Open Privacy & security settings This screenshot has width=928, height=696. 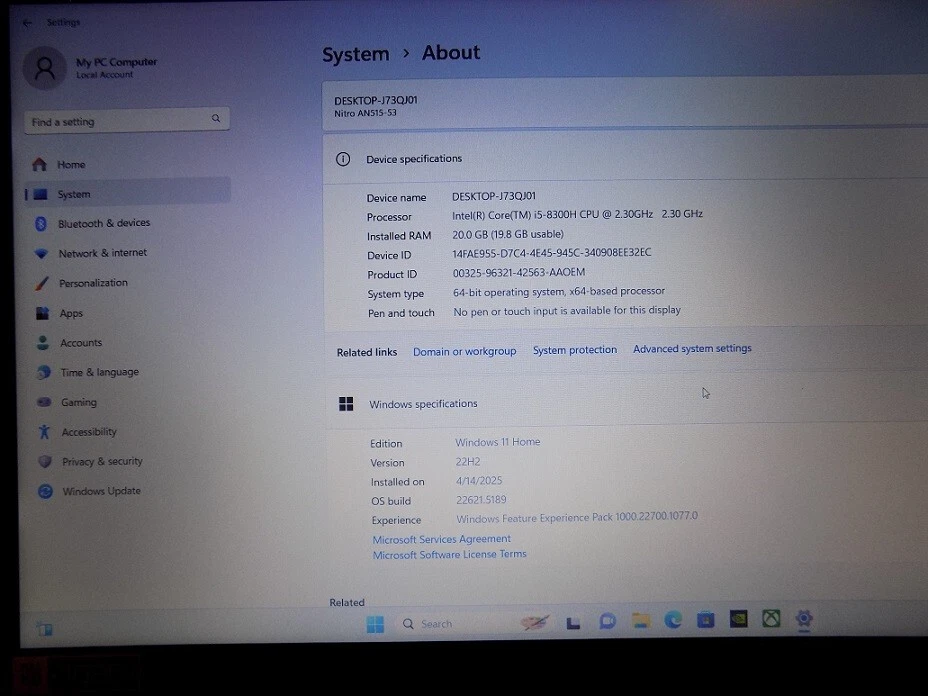[102, 462]
